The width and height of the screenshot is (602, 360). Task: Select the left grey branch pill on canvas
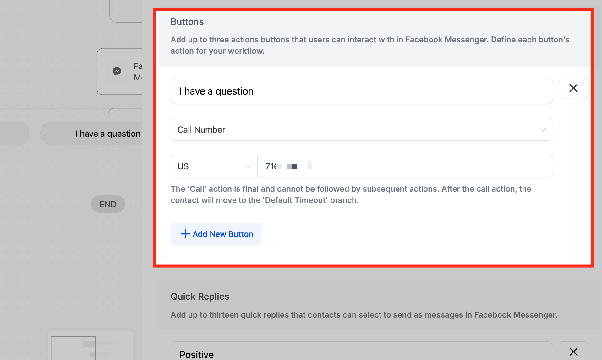pos(14,134)
